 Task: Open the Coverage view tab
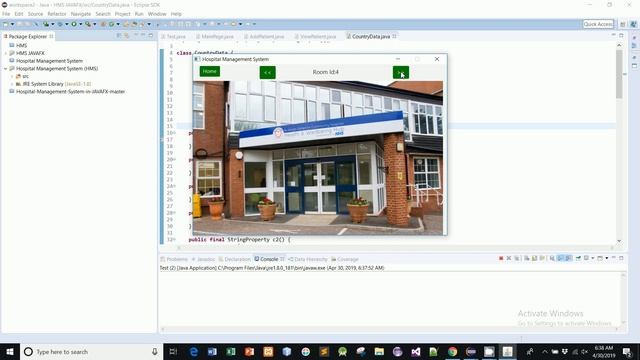pos(345,259)
